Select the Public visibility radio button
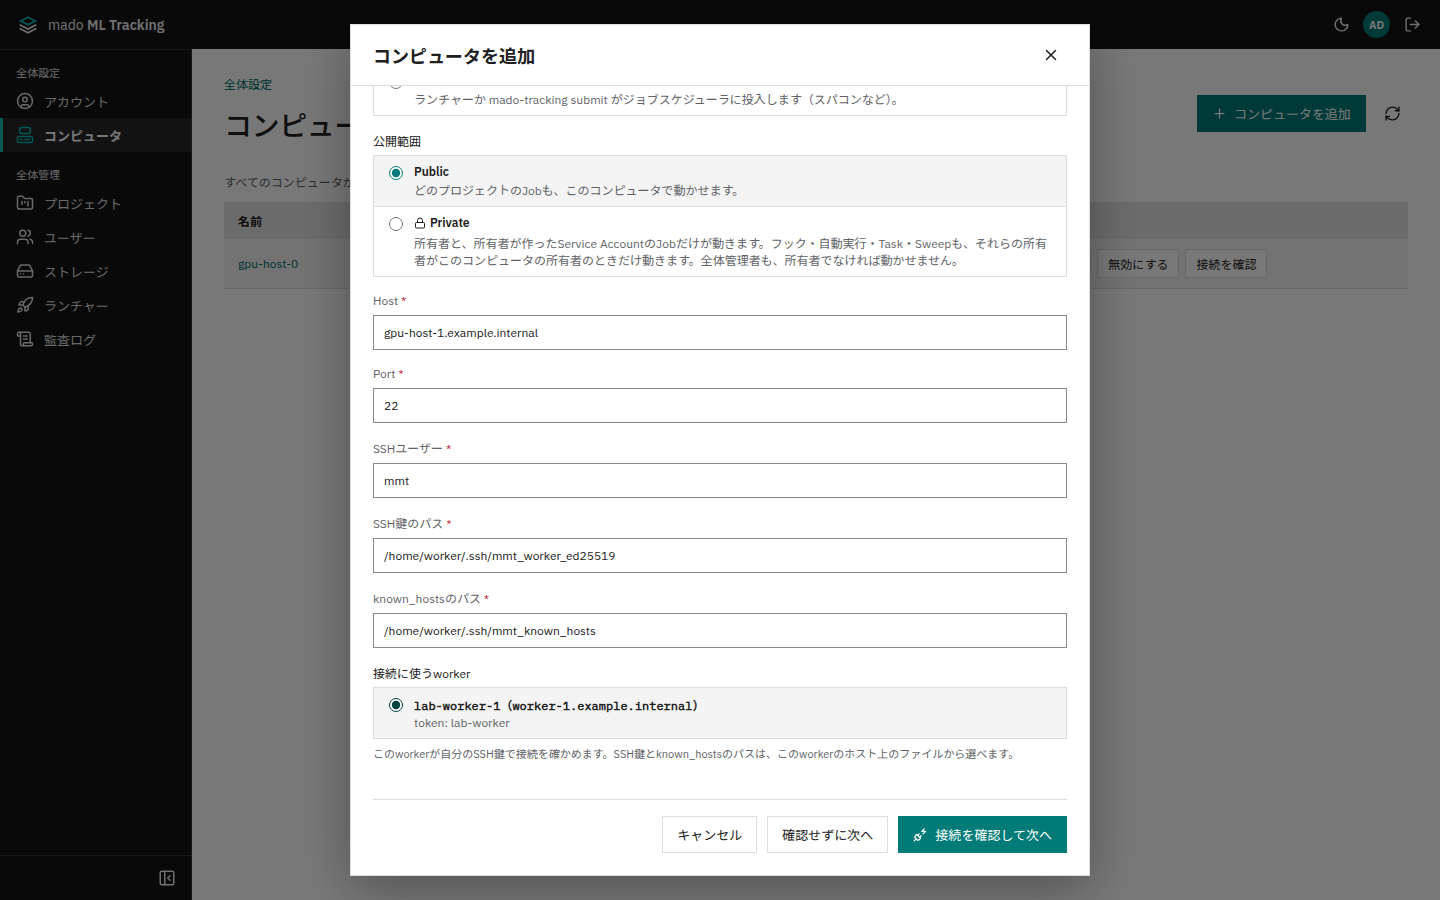 [x=396, y=173]
